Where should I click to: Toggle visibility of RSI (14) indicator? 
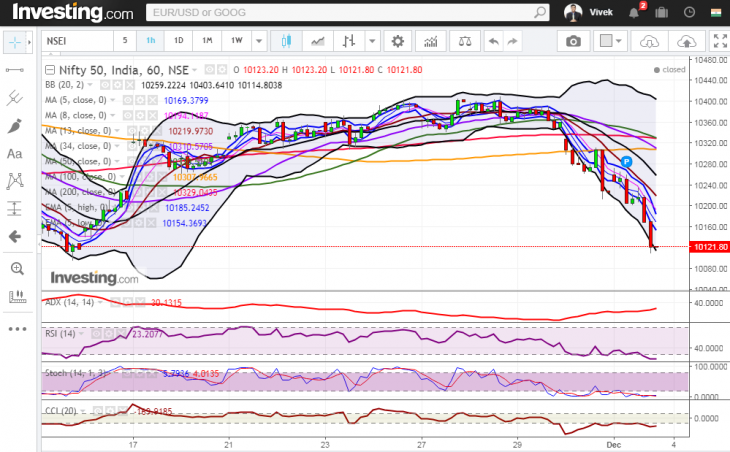coord(96,334)
